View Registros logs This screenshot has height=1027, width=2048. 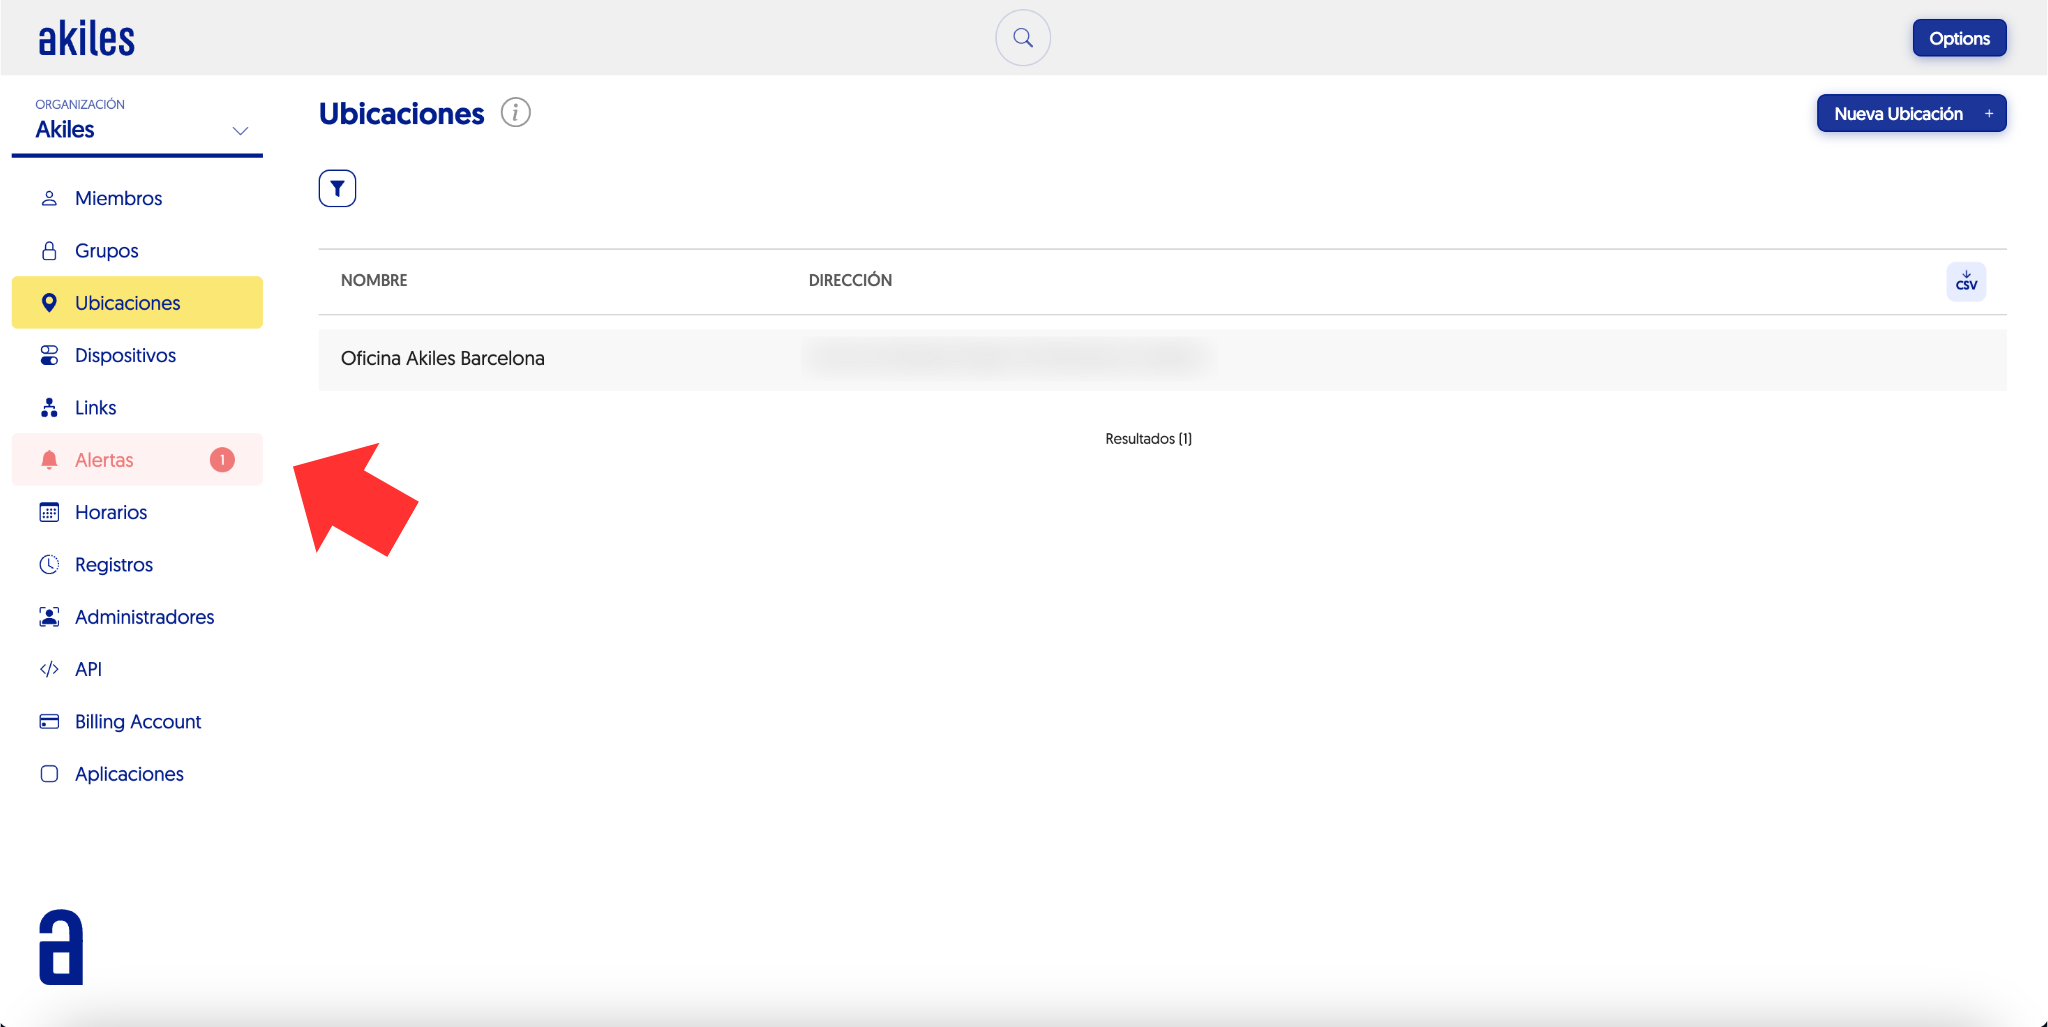(113, 565)
